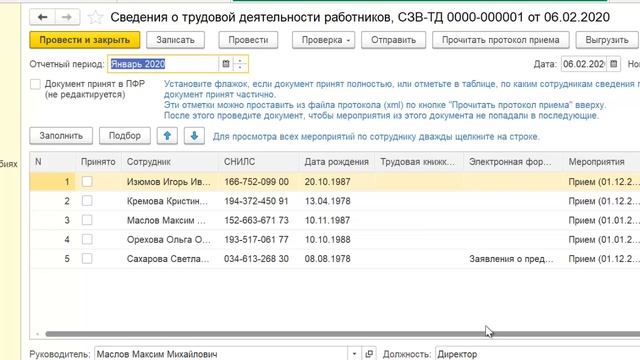Click the Трудовая книжка column header

(x=420, y=162)
